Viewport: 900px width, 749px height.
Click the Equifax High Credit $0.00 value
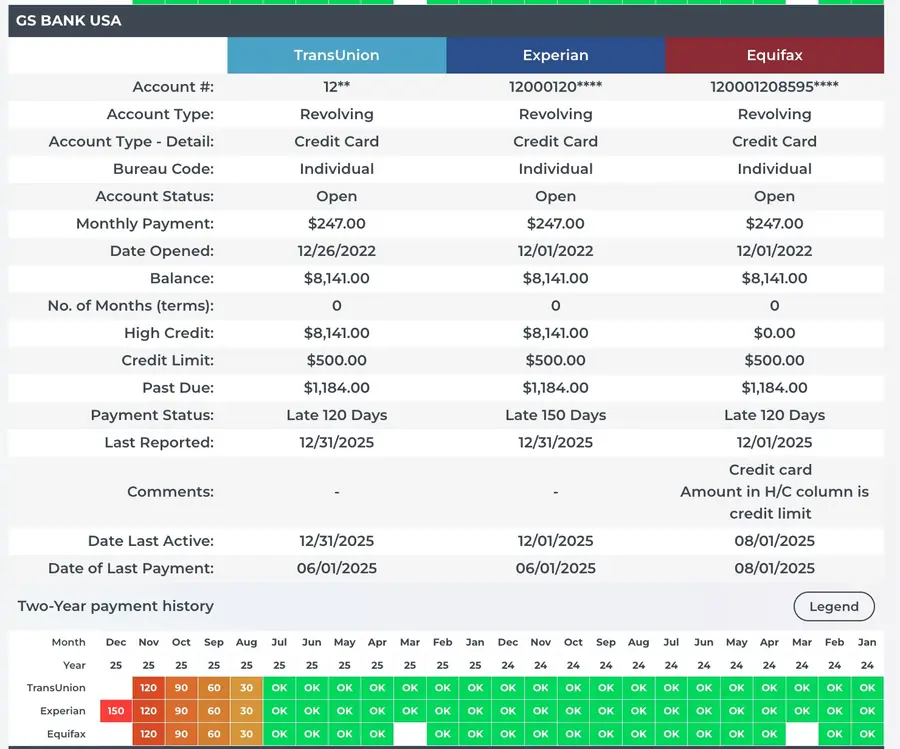774,333
